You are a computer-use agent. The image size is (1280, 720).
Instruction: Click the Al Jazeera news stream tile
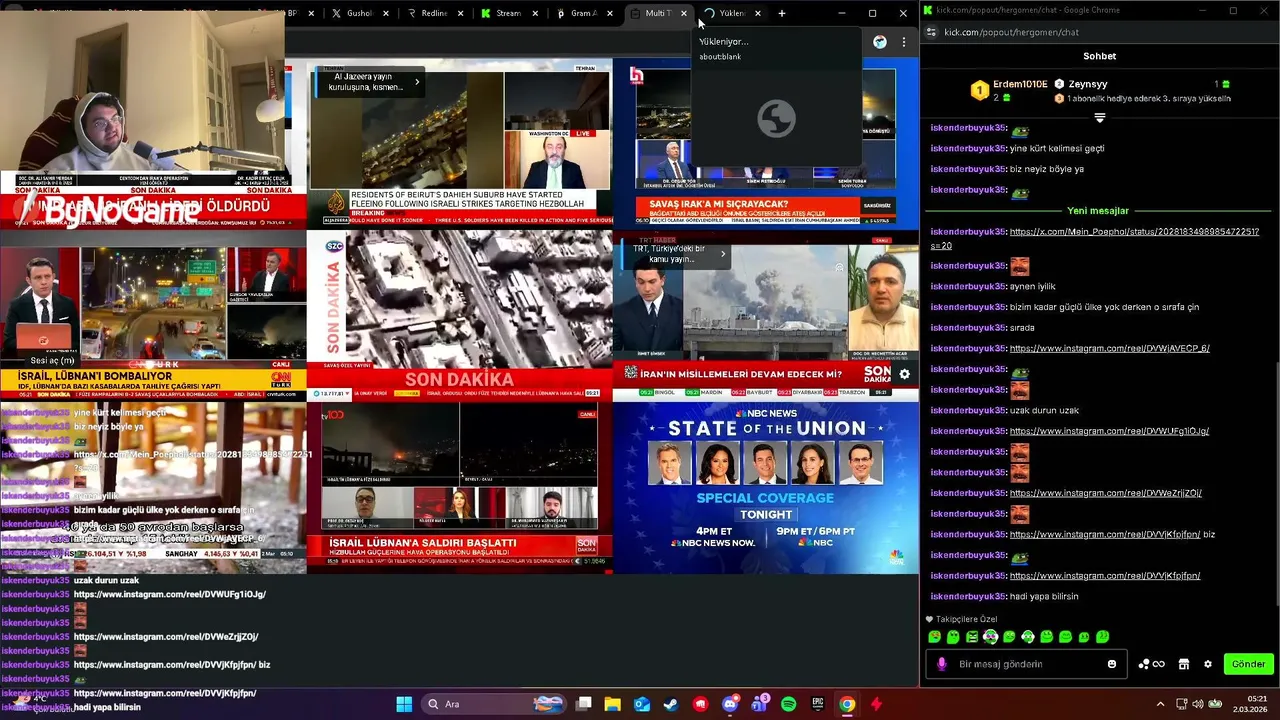click(460, 143)
